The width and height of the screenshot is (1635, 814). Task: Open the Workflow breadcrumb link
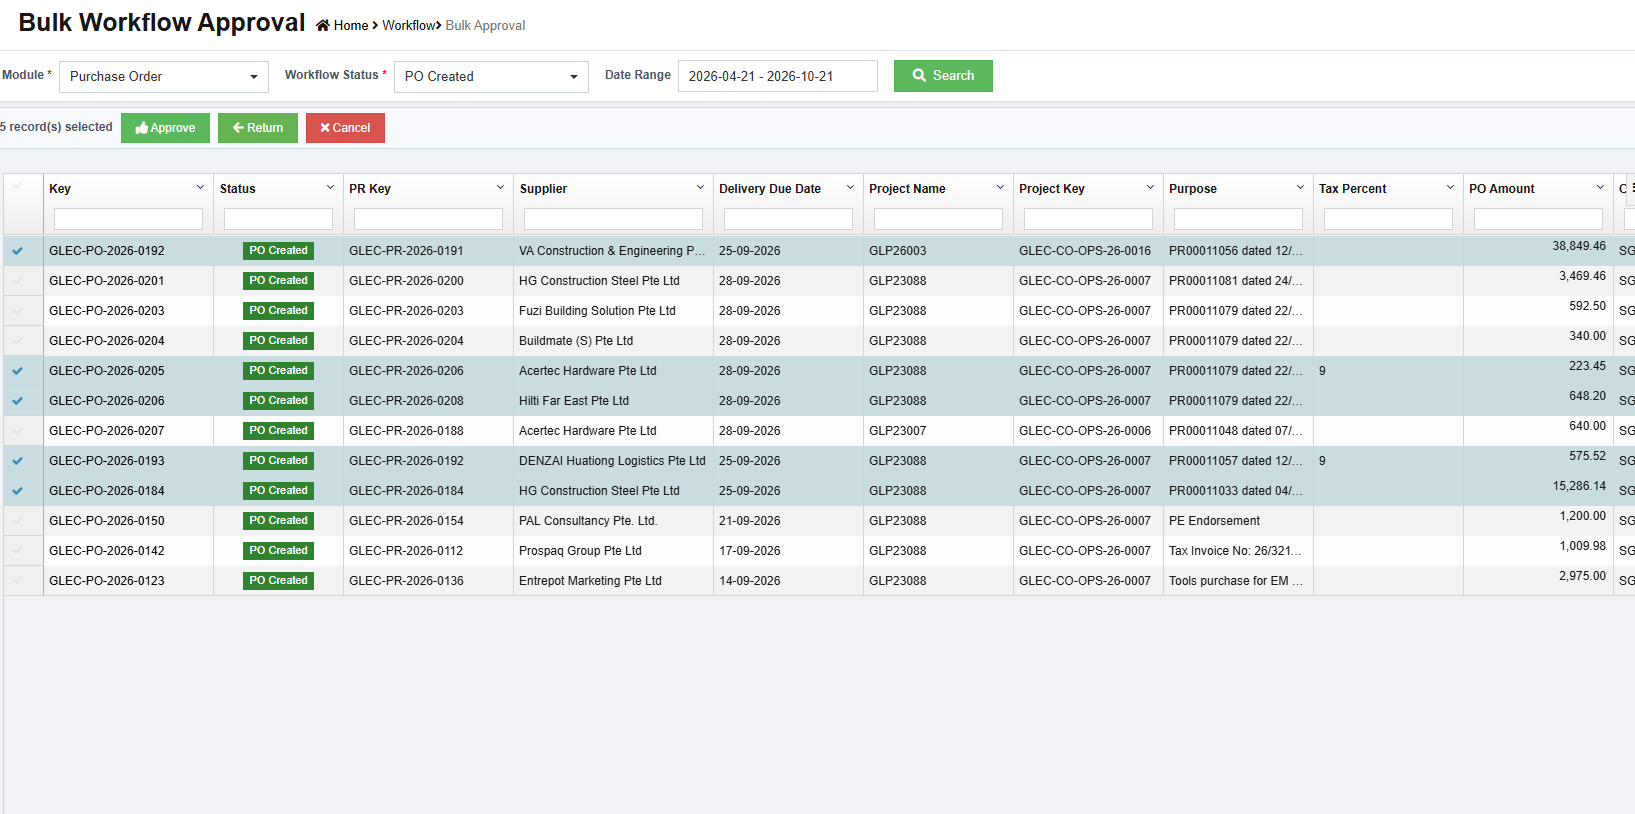(409, 26)
